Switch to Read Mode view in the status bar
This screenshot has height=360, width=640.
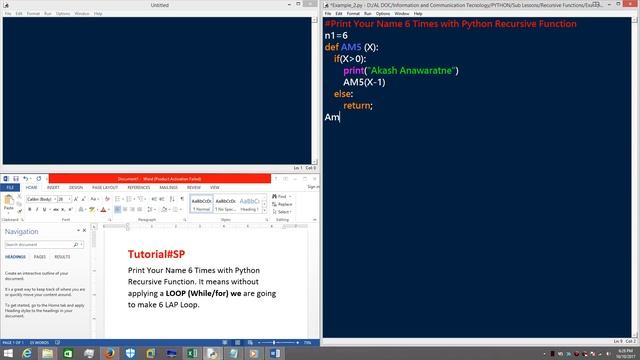click(x=225, y=342)
